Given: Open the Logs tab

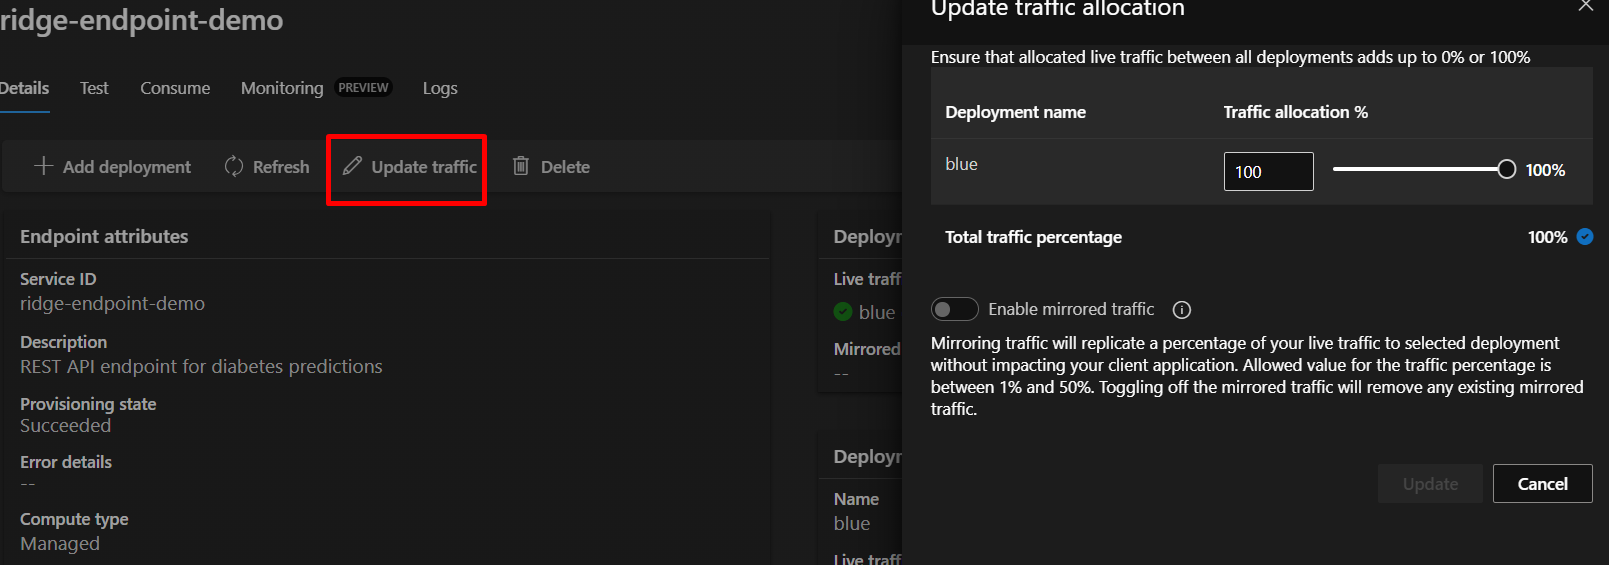Looking at the screenshot, I should [440, 88].
